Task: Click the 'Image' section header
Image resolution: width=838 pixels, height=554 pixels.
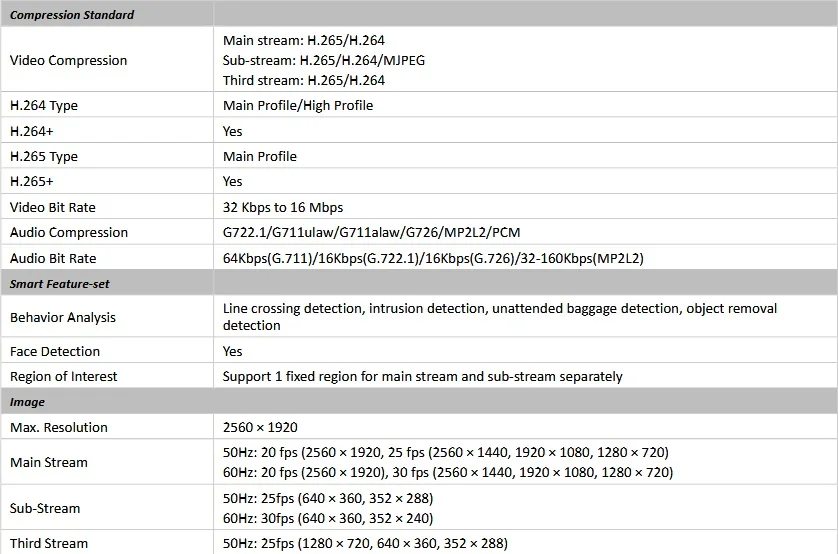Action: point(27,402)
